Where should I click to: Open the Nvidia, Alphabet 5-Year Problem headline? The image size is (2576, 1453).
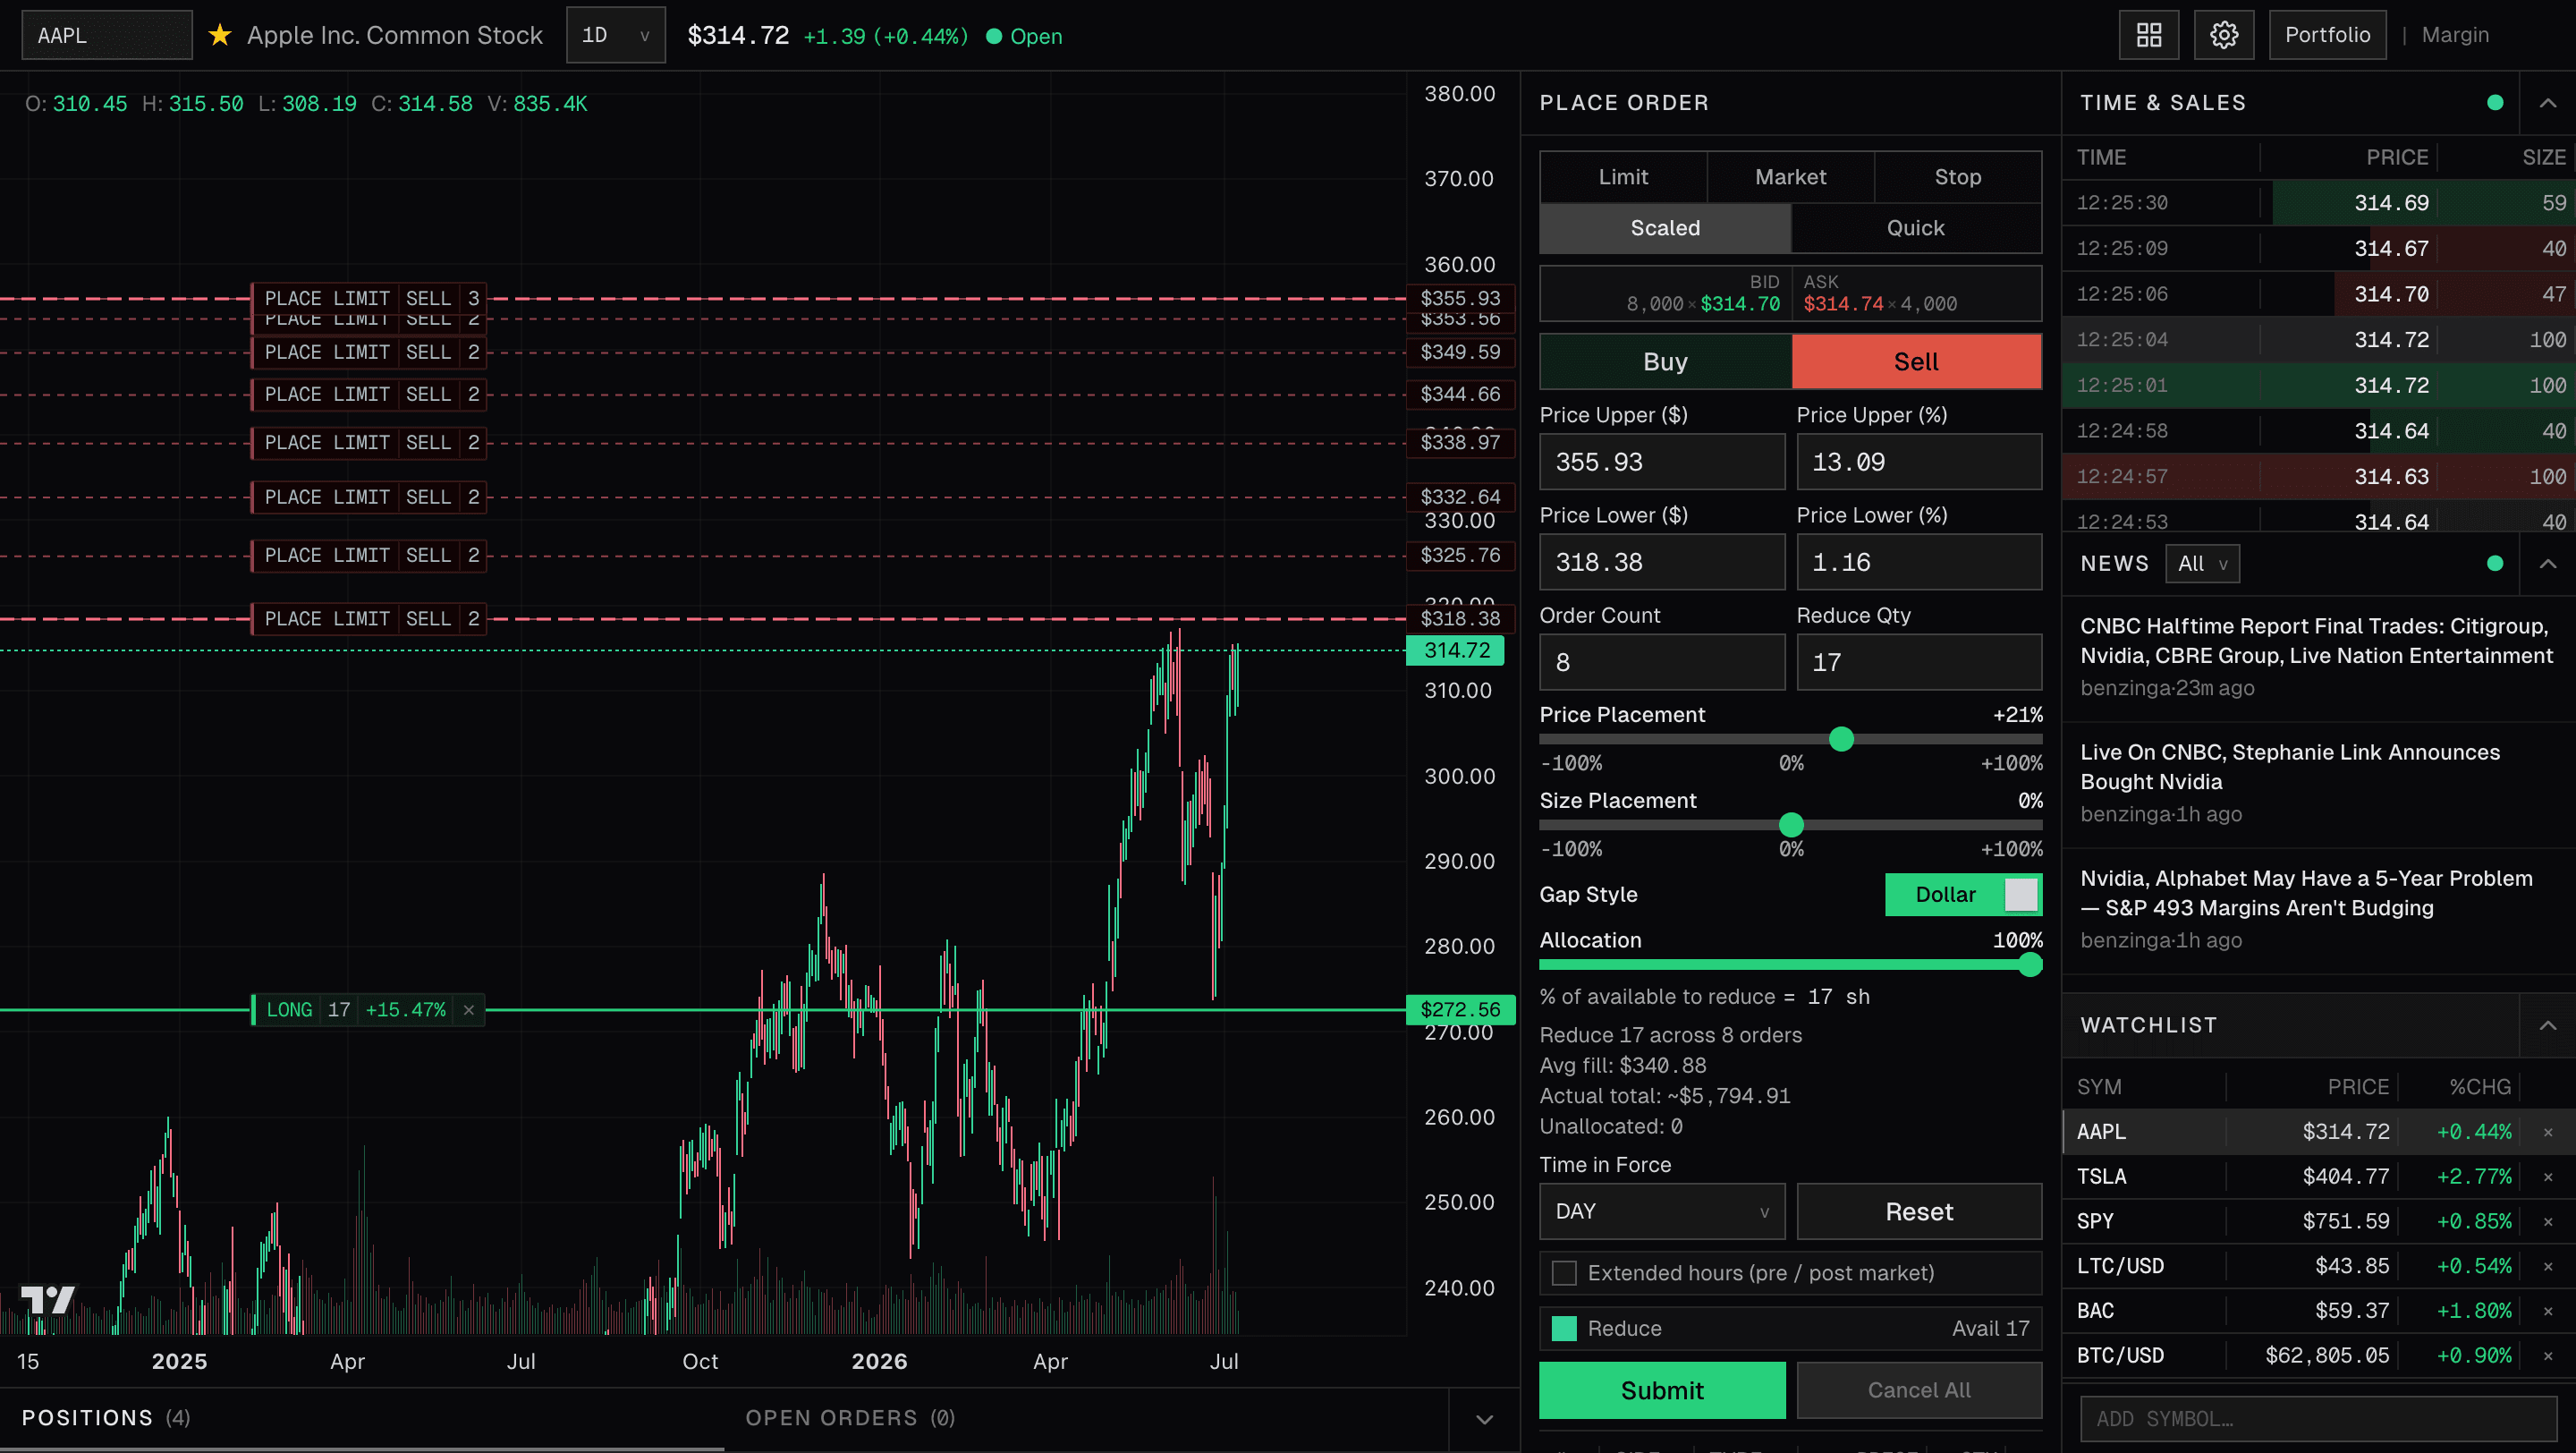click(2306, 893)
